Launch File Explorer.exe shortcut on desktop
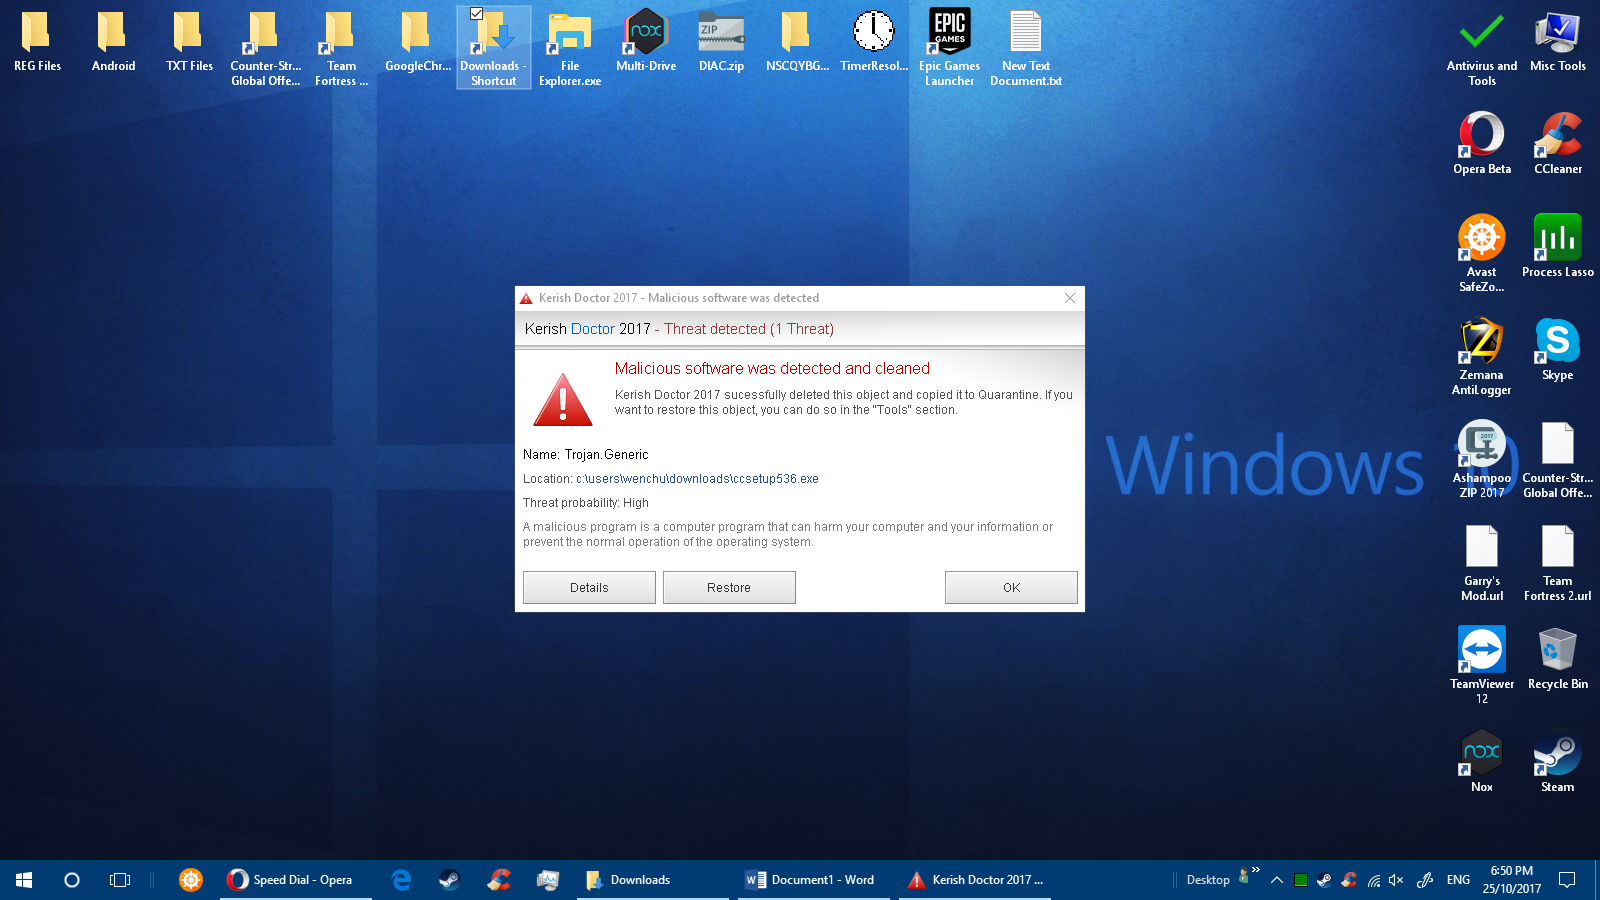 (570, 48)
